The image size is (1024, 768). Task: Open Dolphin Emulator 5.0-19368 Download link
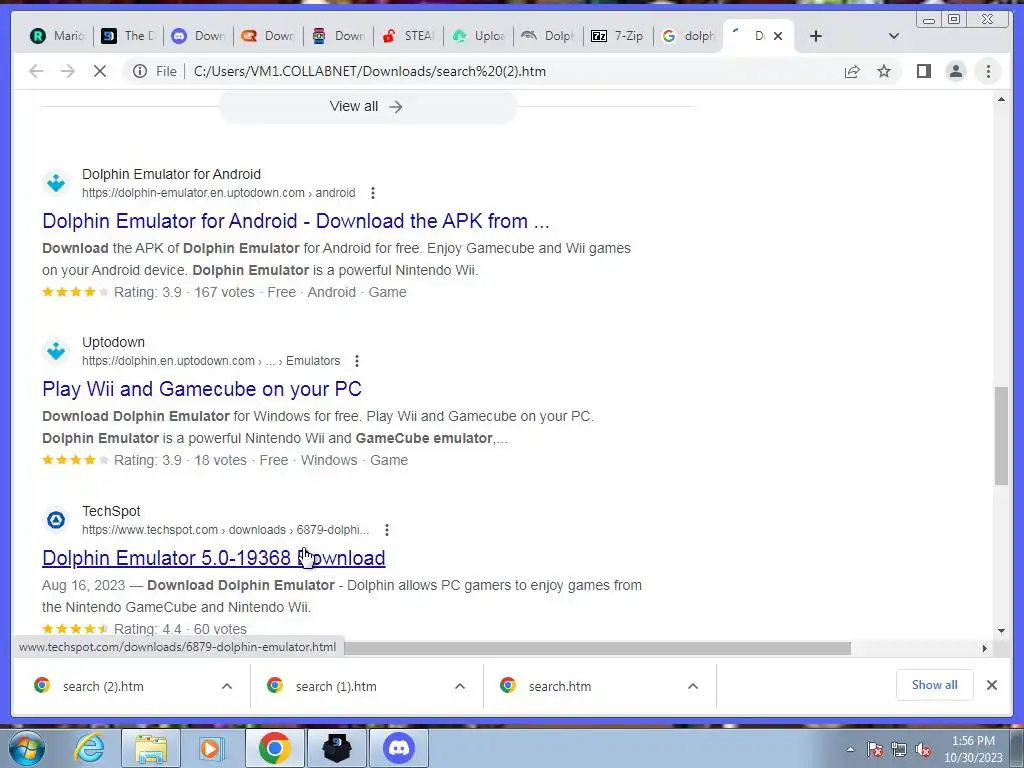point(214,558)
